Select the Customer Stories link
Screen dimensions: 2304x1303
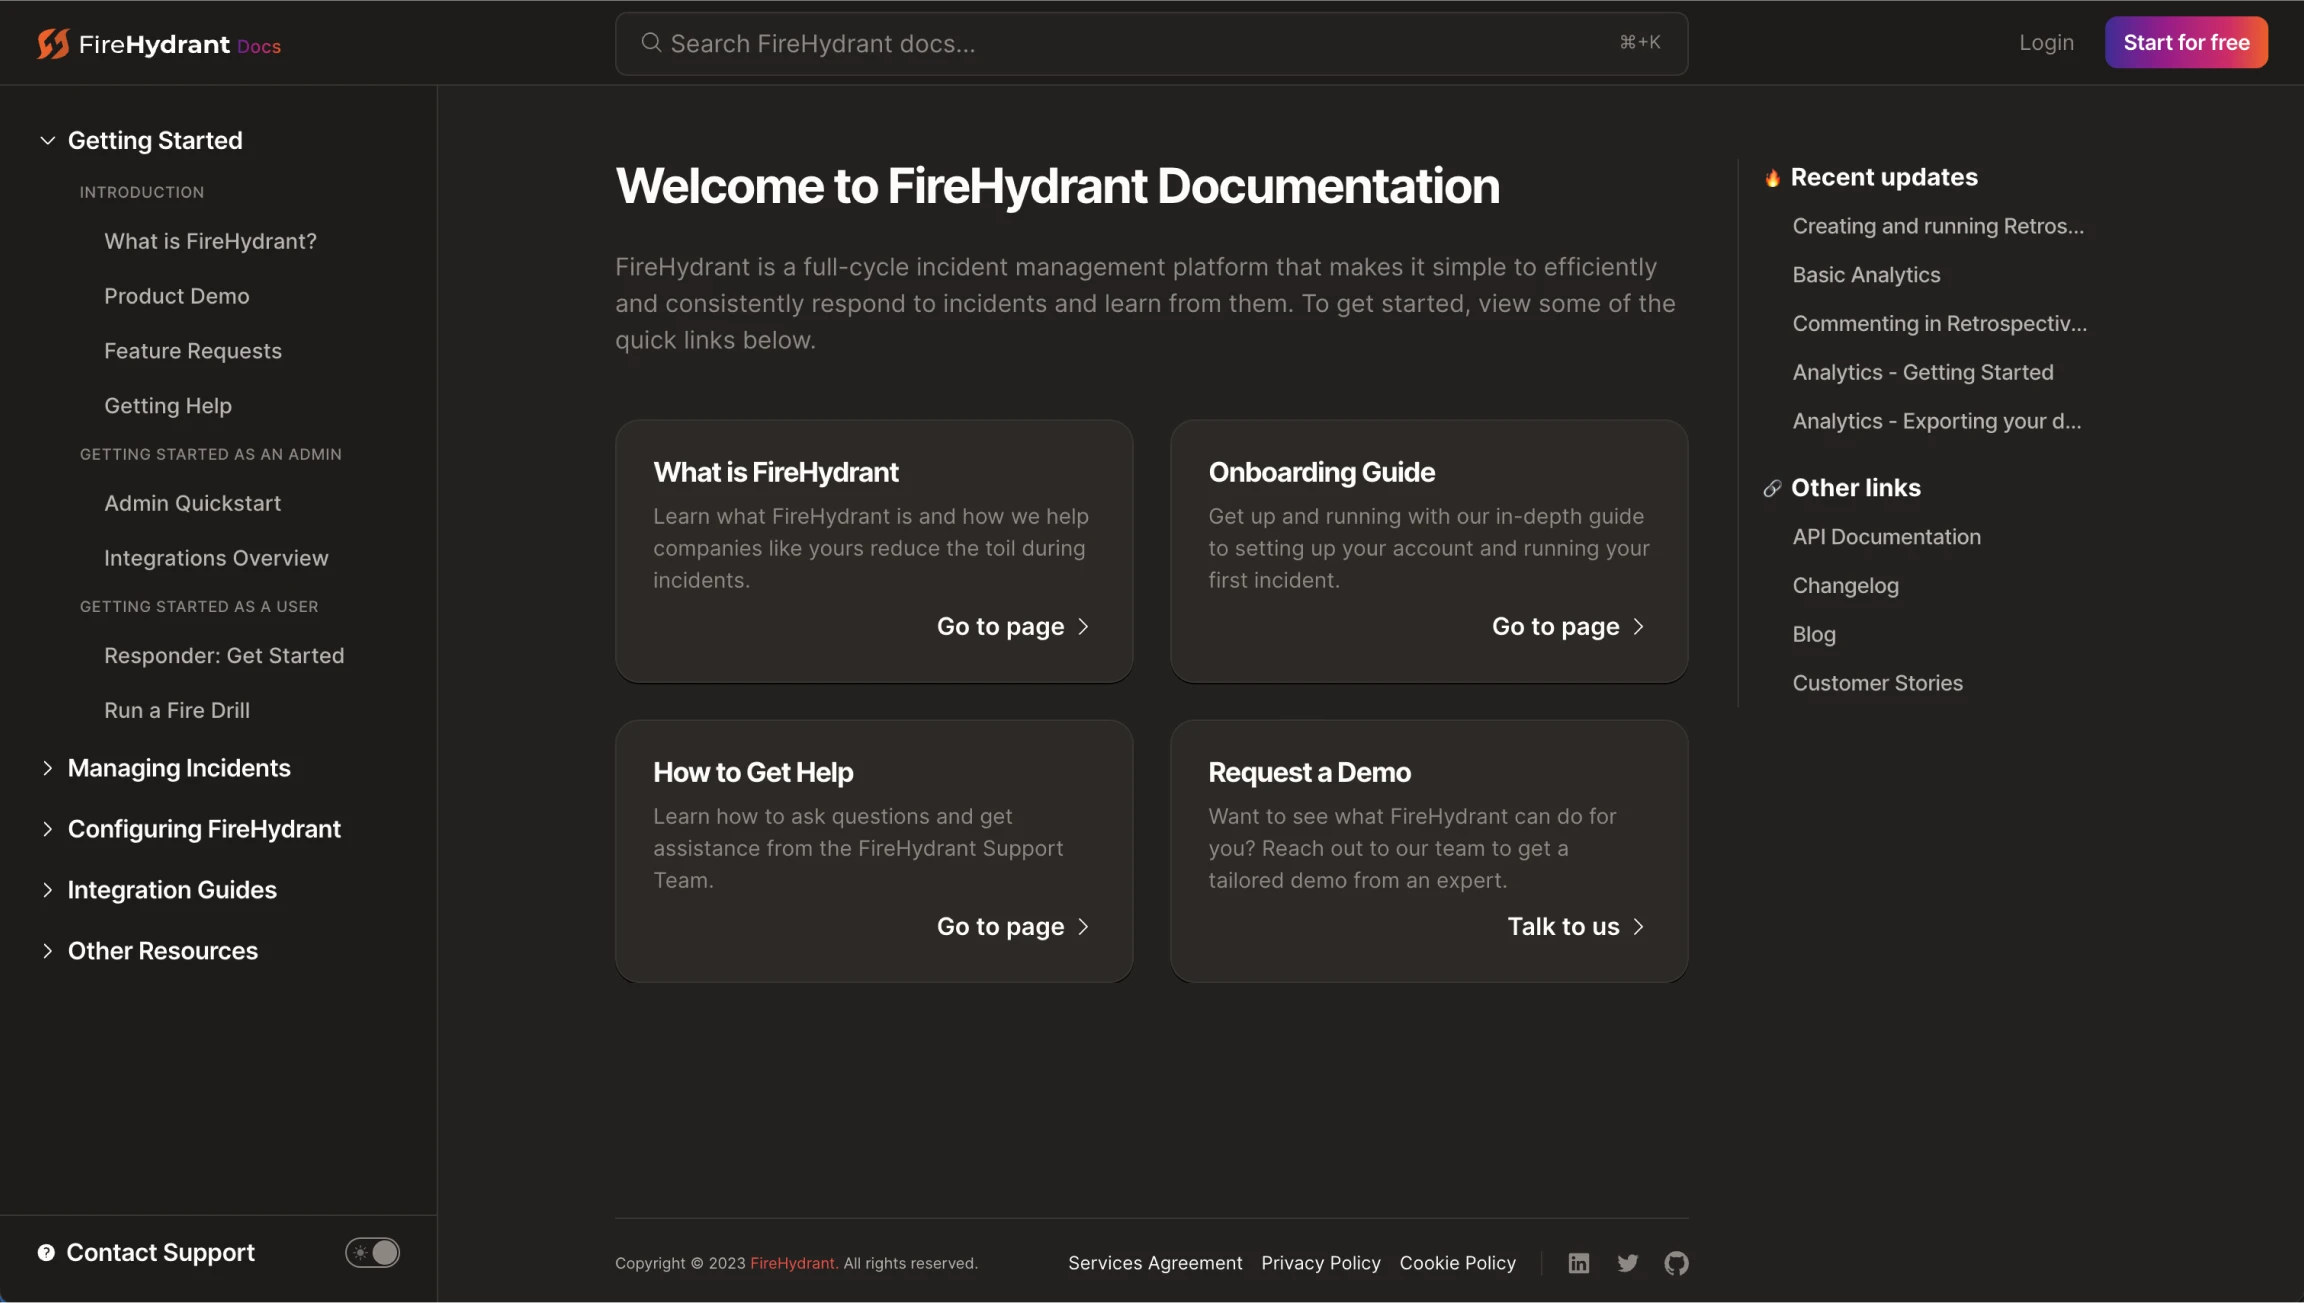point(1878,681)
